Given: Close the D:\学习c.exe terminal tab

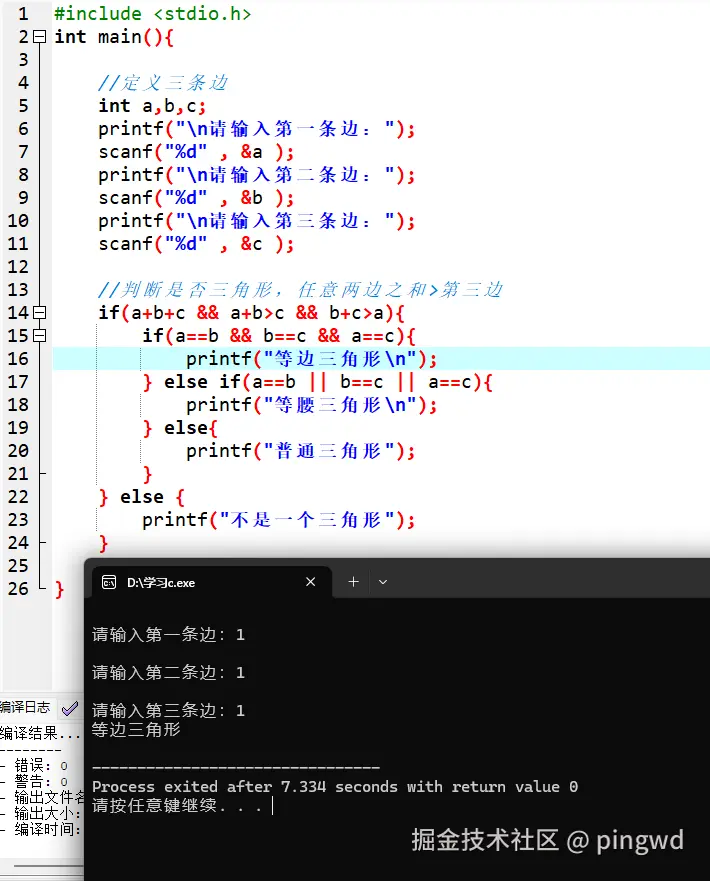Looking at the screenshot, I should pos(311,582).
